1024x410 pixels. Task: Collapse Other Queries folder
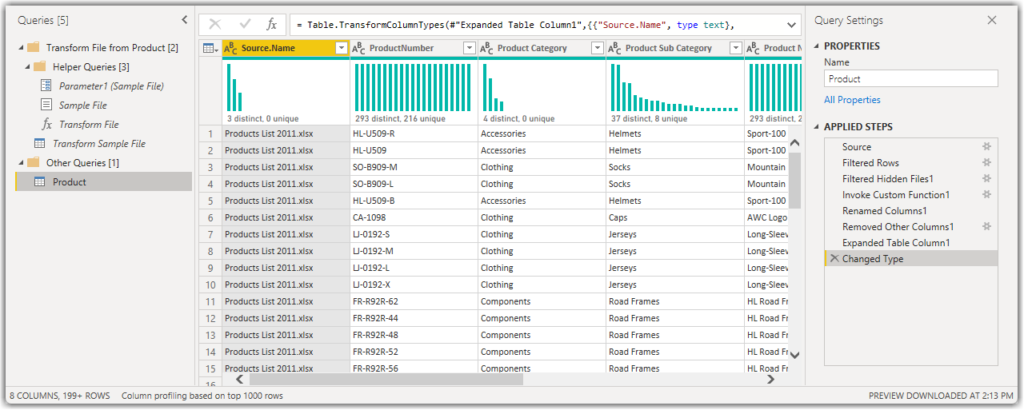coord(21,163)
